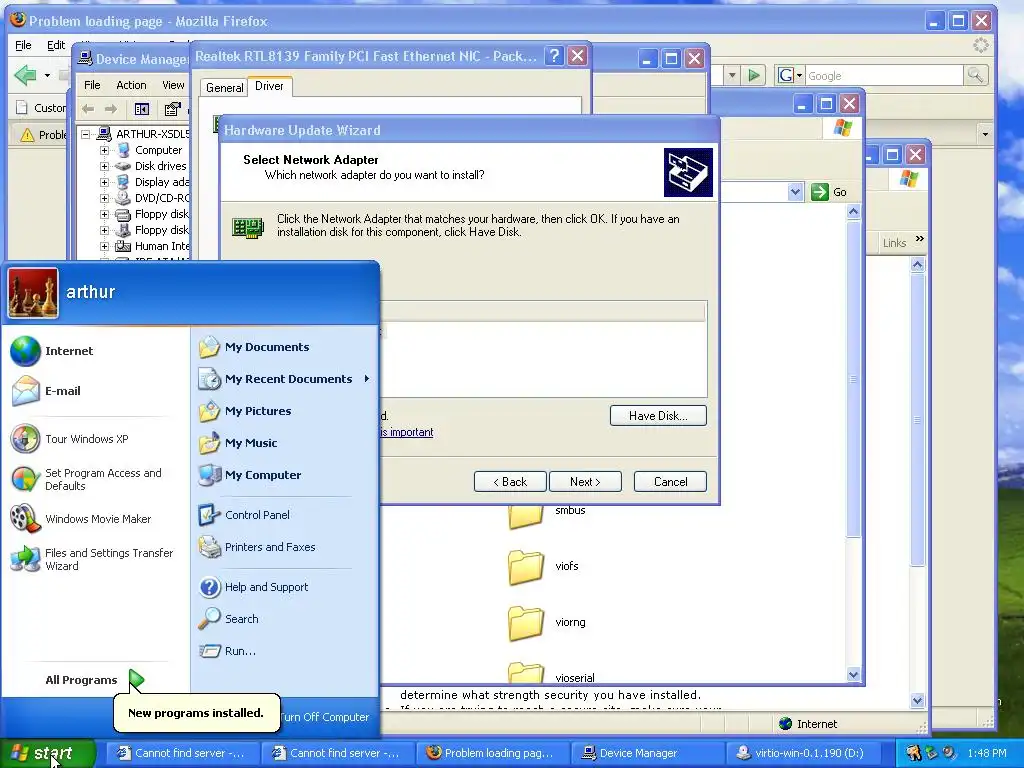This screenshot has height=768, width=1024.
Task: Open Device Manager View menu
Action: 173,85
